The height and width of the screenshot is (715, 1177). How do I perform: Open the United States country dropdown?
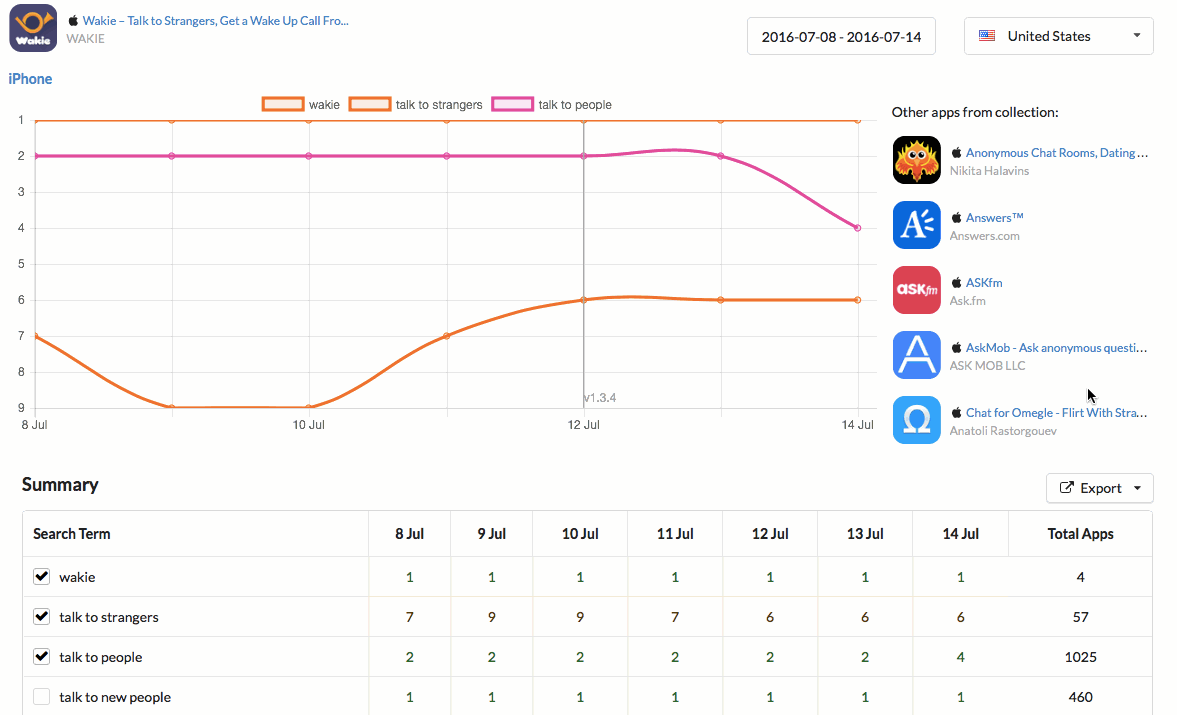1058,36
